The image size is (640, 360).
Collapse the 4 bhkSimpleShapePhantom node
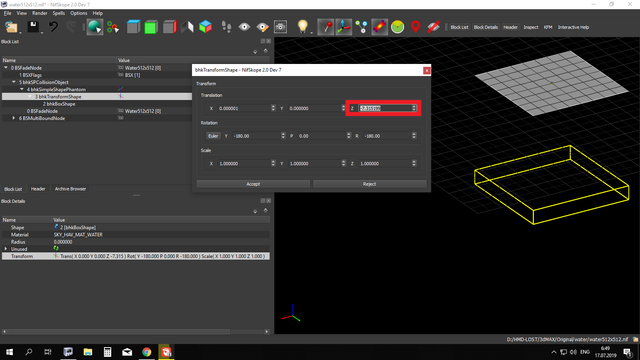click(22, 89)
